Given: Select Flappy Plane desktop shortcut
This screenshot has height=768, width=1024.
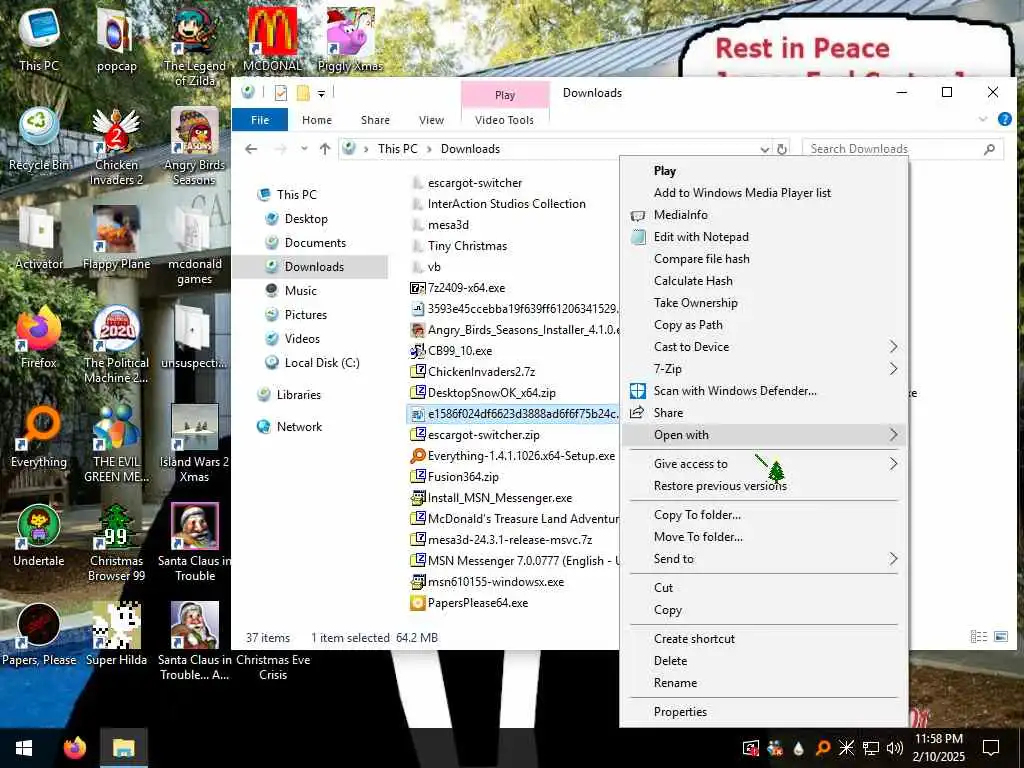Looking at the screenshot, I should 116,239.
